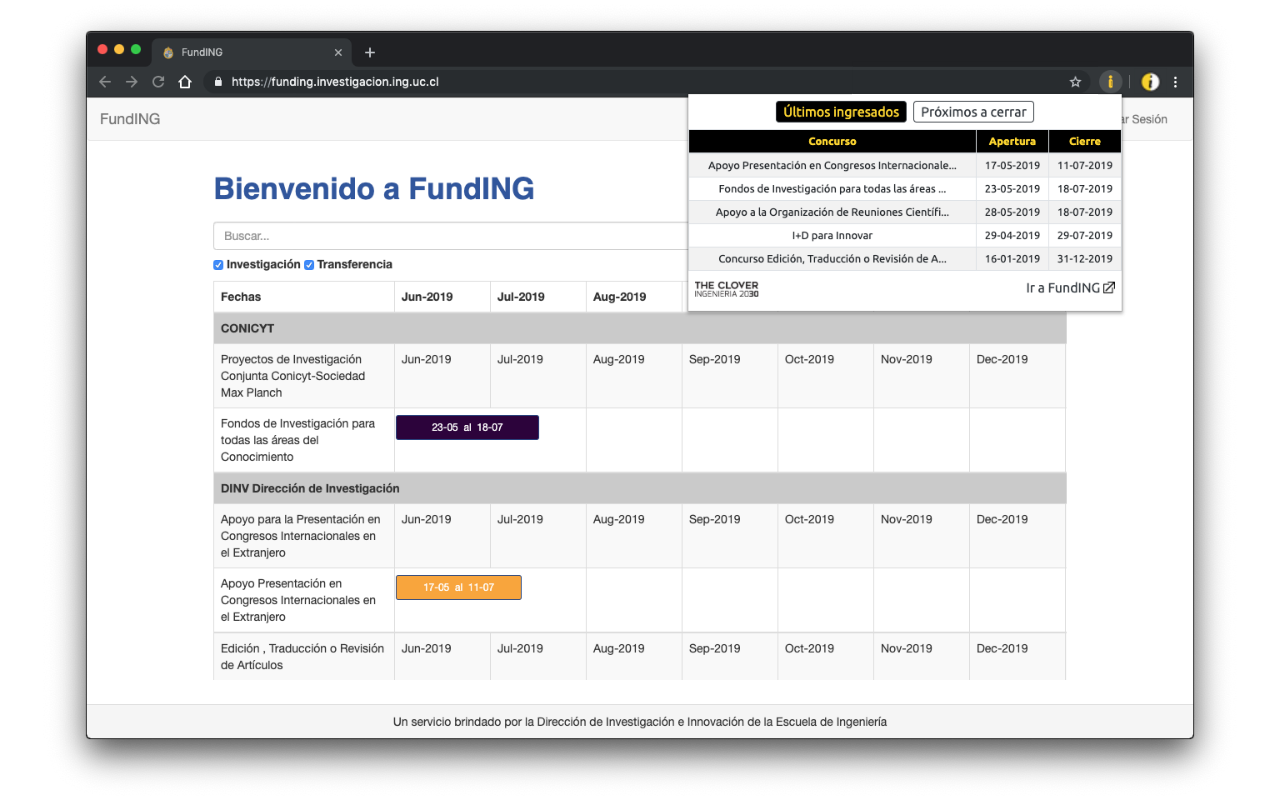Go forward using the browser forward arrow
The height and width of the screenshot is (800, 1280).
point(131,82)
